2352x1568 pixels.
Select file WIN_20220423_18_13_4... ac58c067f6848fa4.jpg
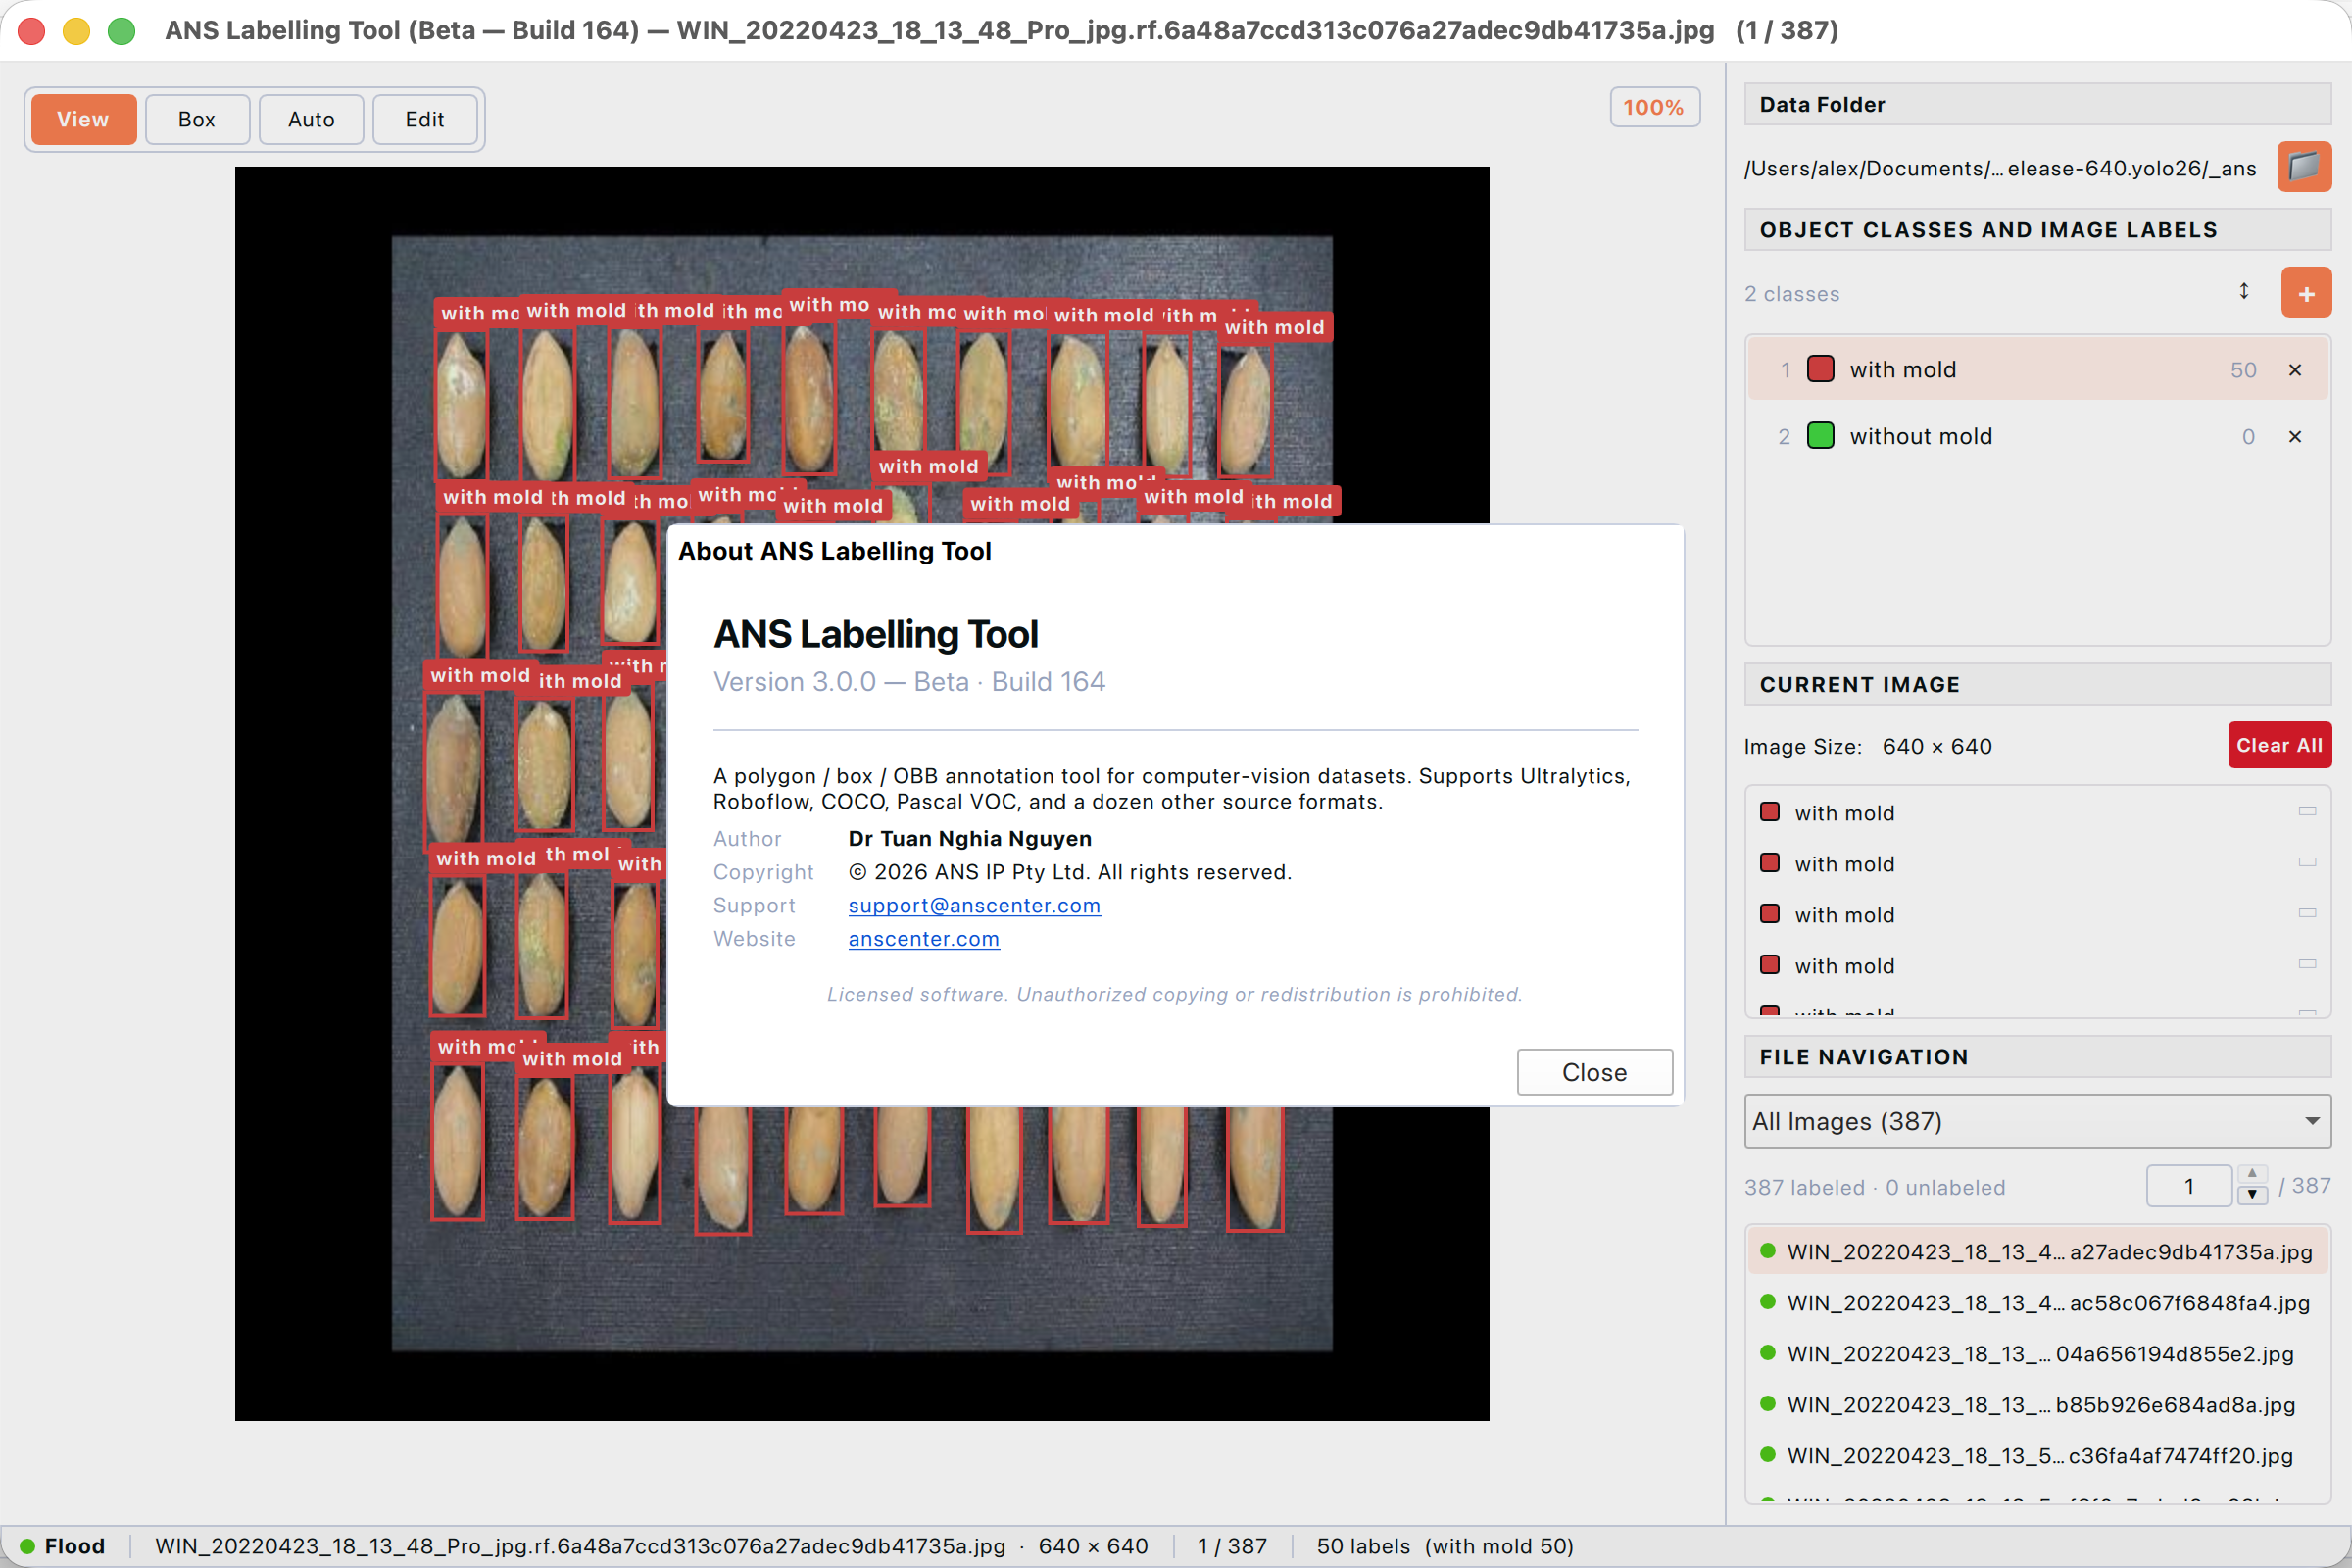(2037, 1303)
